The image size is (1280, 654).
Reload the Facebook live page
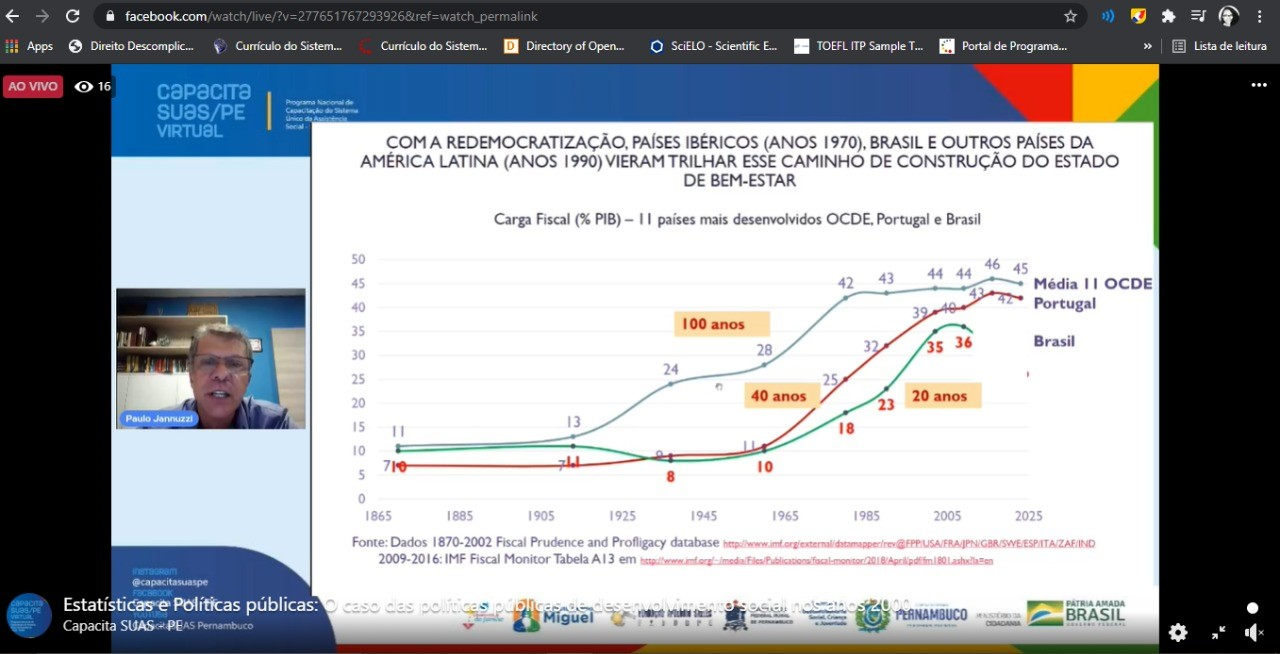[72, 16]
